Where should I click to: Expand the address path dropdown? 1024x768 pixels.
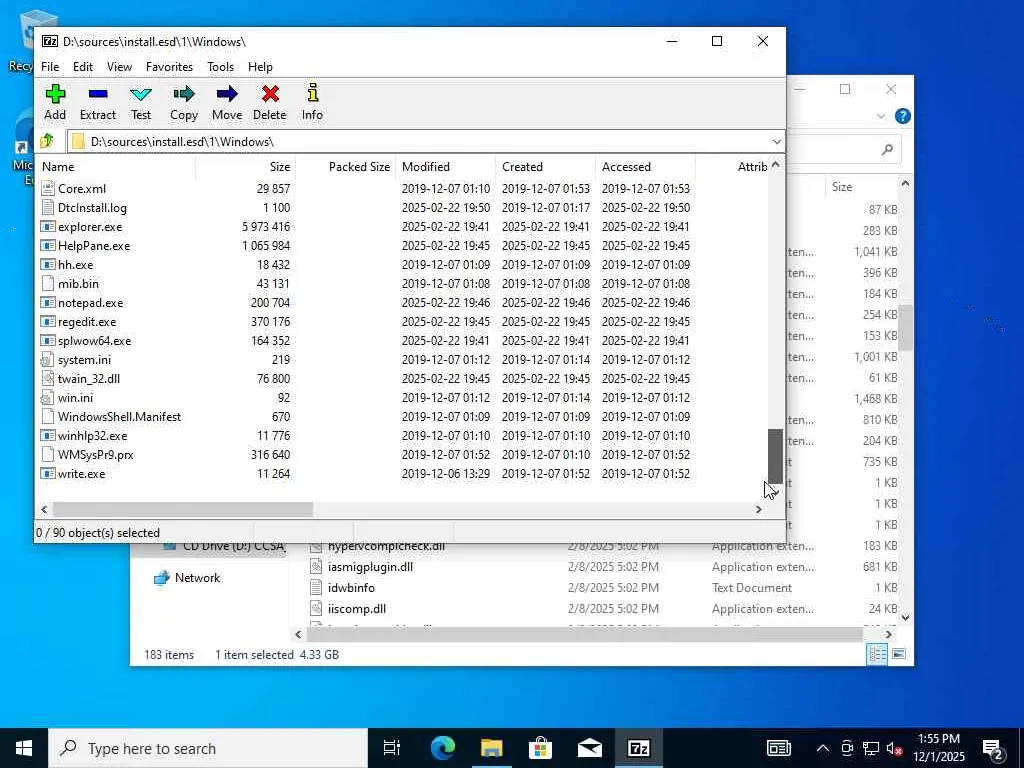776,141
